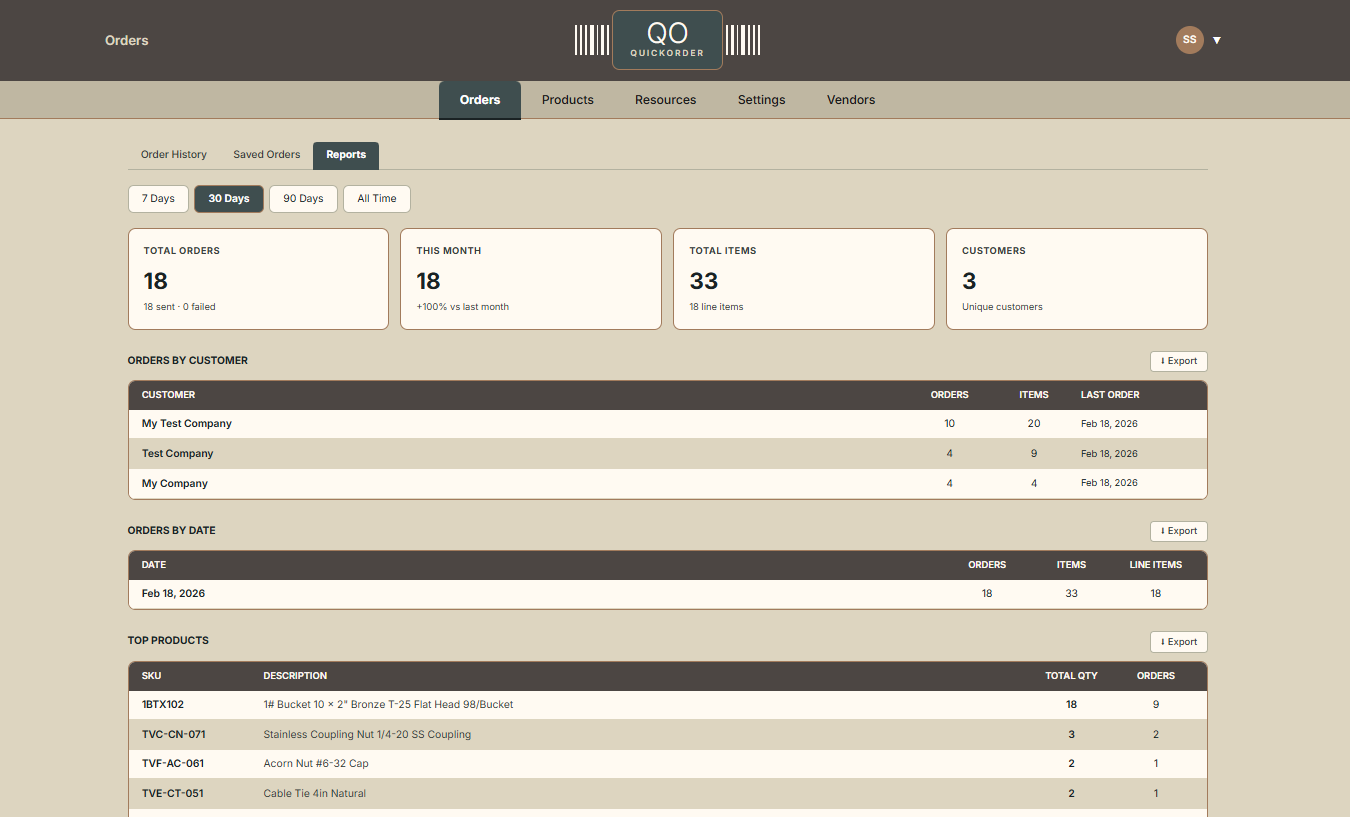Viewport: 1350px width, 817px height.
Task: Click the Feb 18, 2026 date row
Action: coord(174,594)
